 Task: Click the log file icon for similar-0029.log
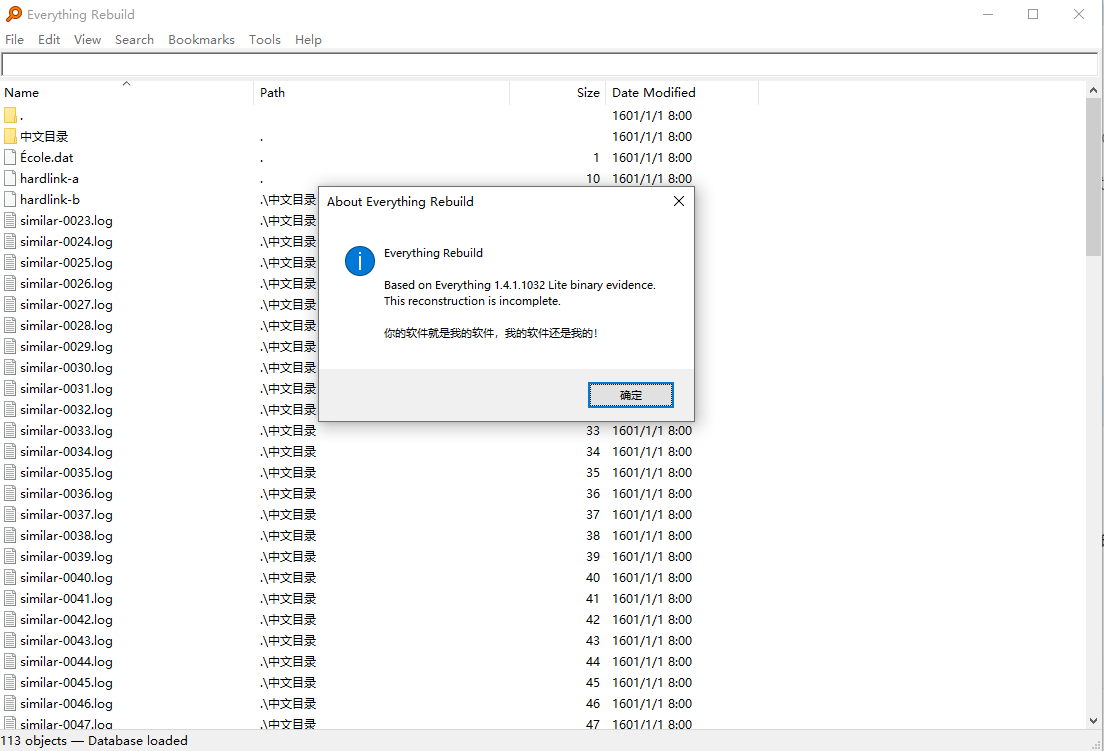click(x=10, y=346)
